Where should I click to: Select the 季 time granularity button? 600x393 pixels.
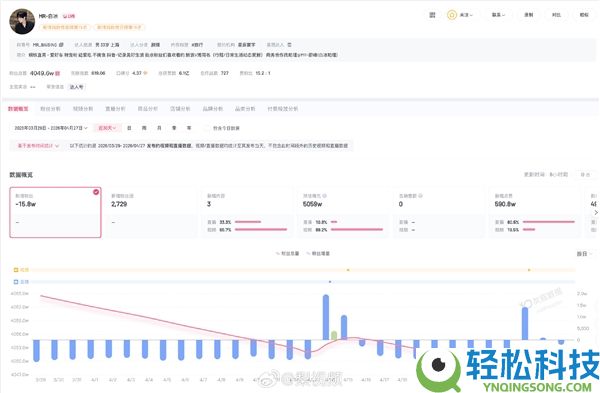174,128
